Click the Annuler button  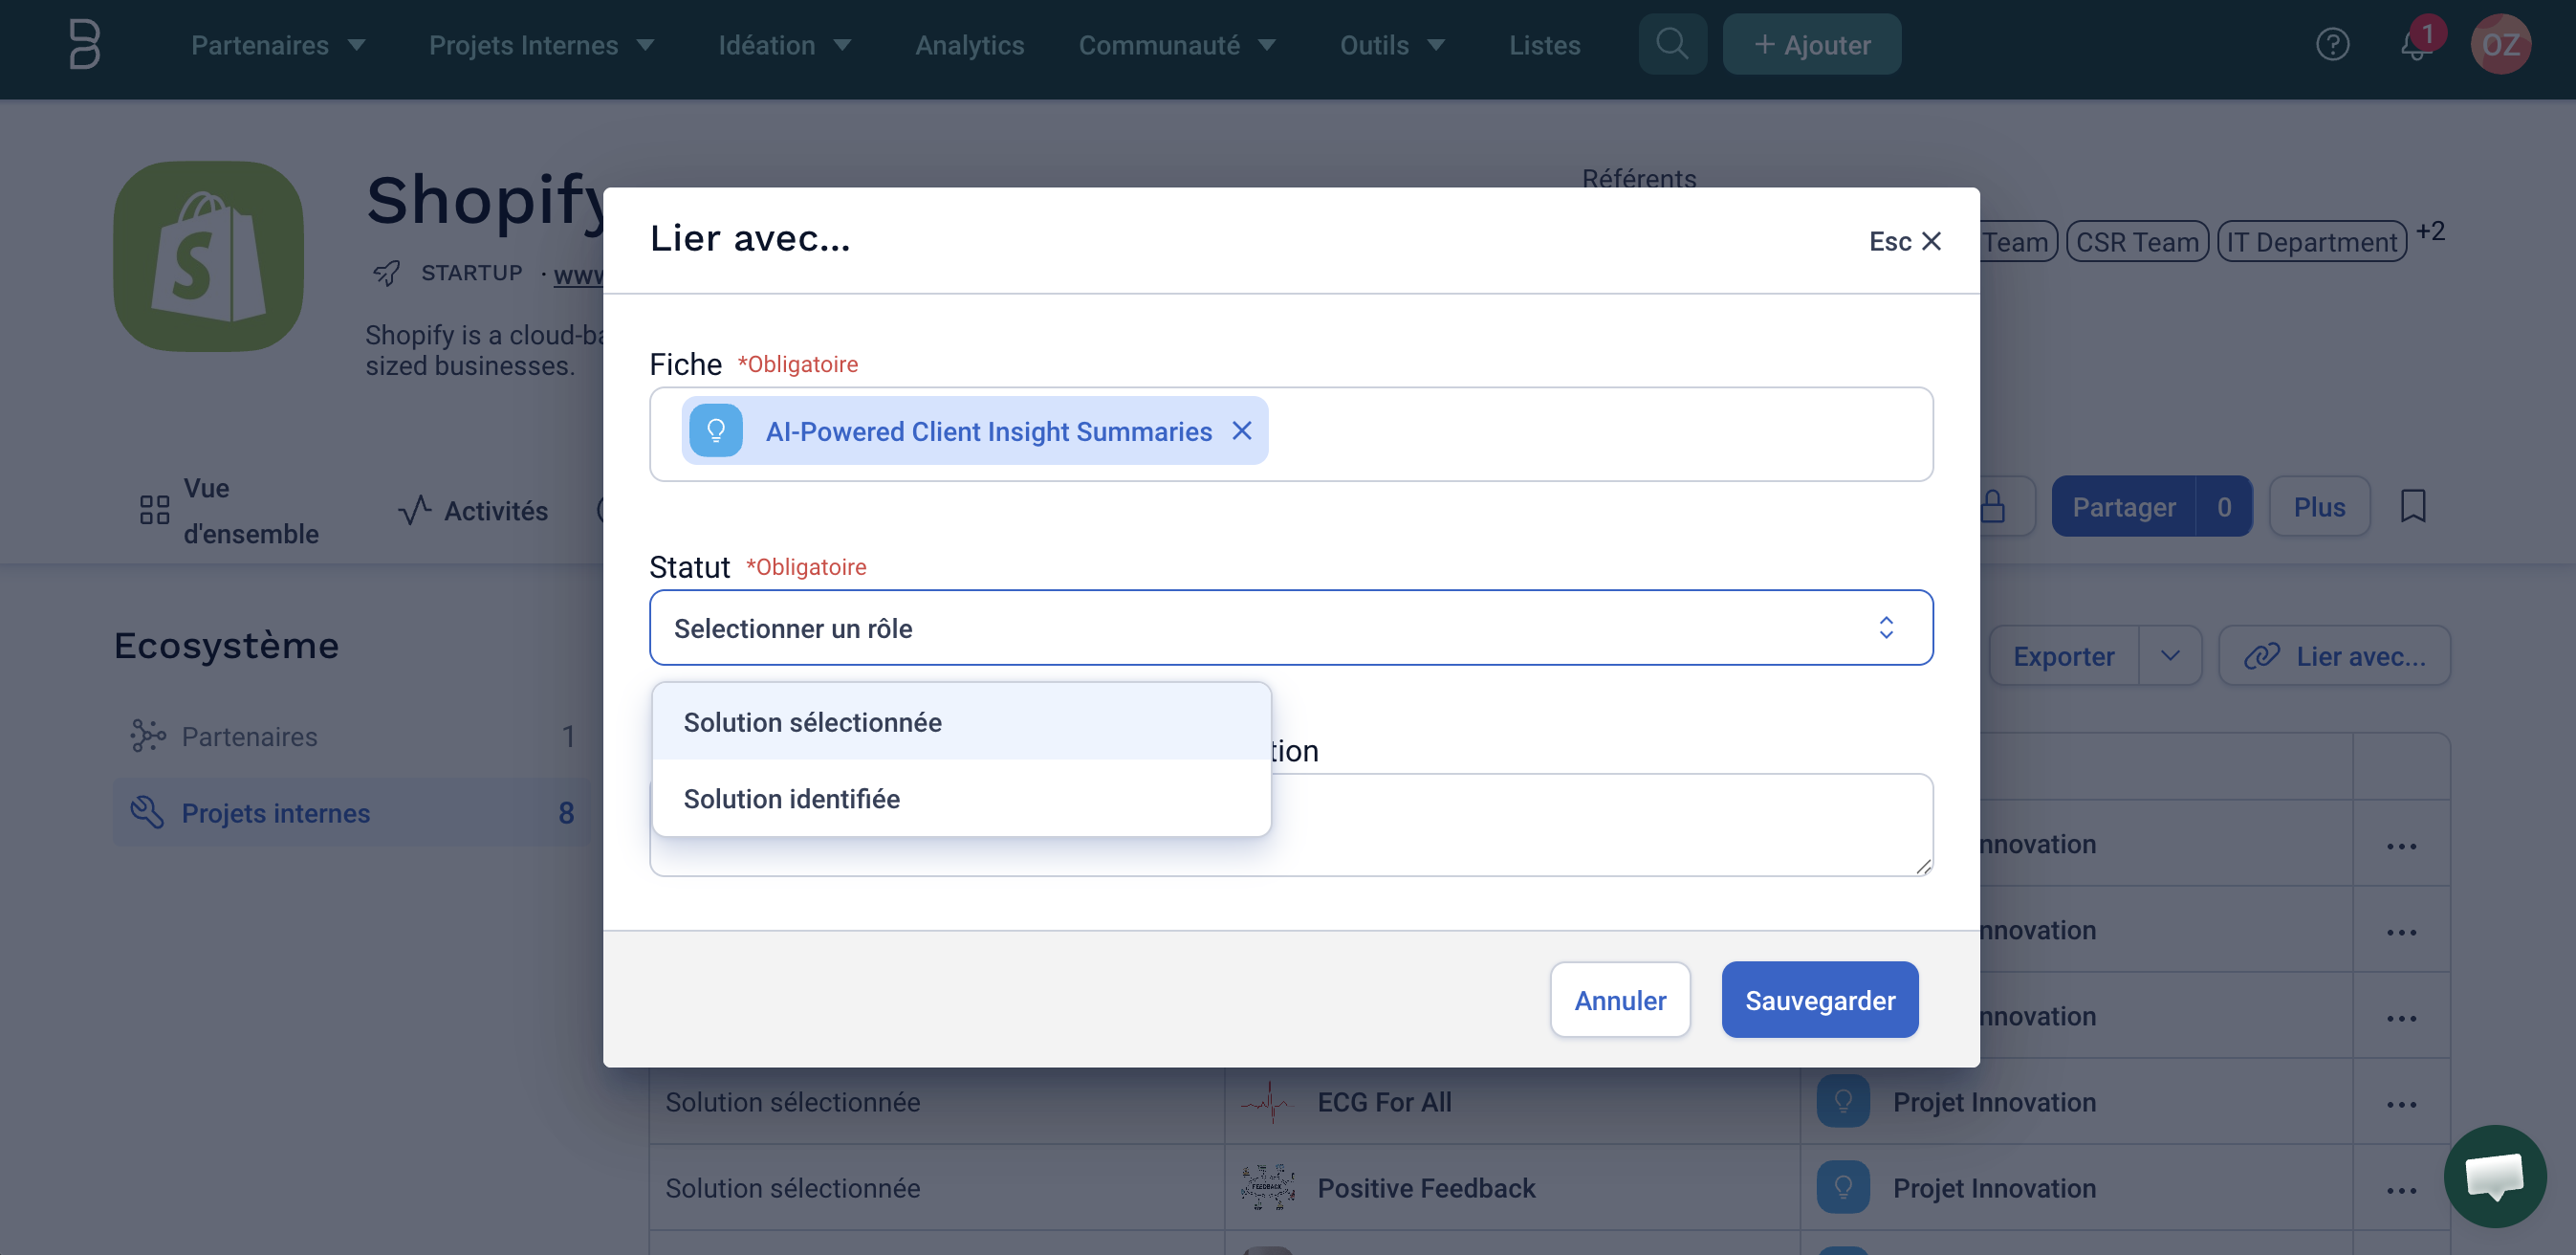(1620, 1000)
